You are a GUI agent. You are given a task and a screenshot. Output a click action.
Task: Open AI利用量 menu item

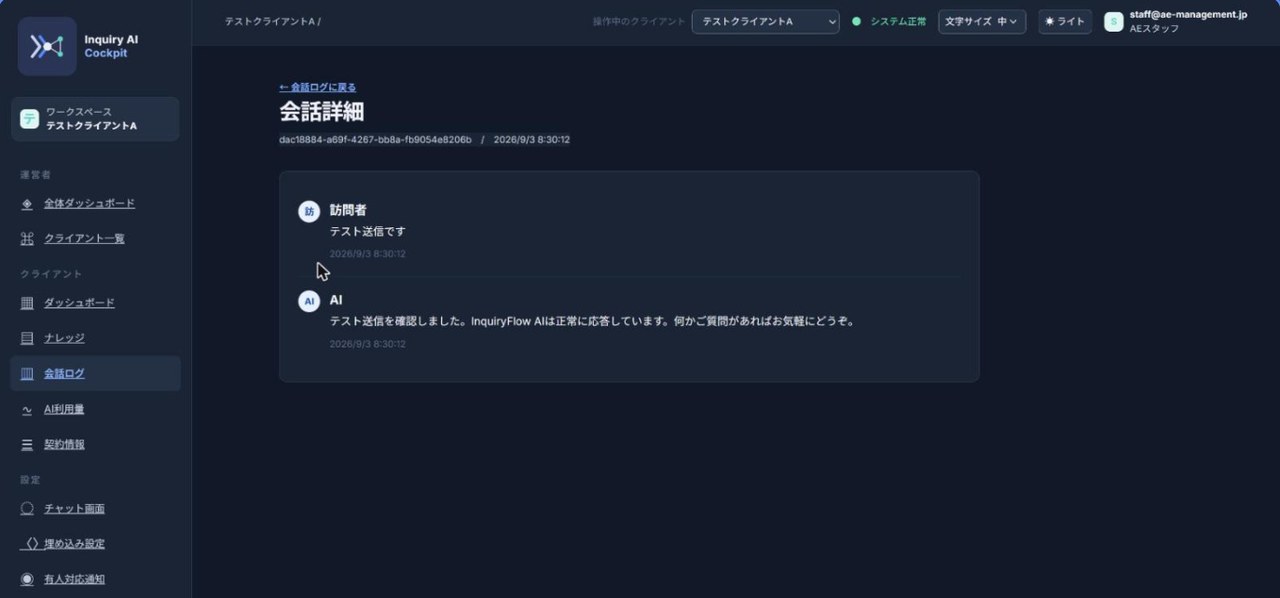point(64,410)
